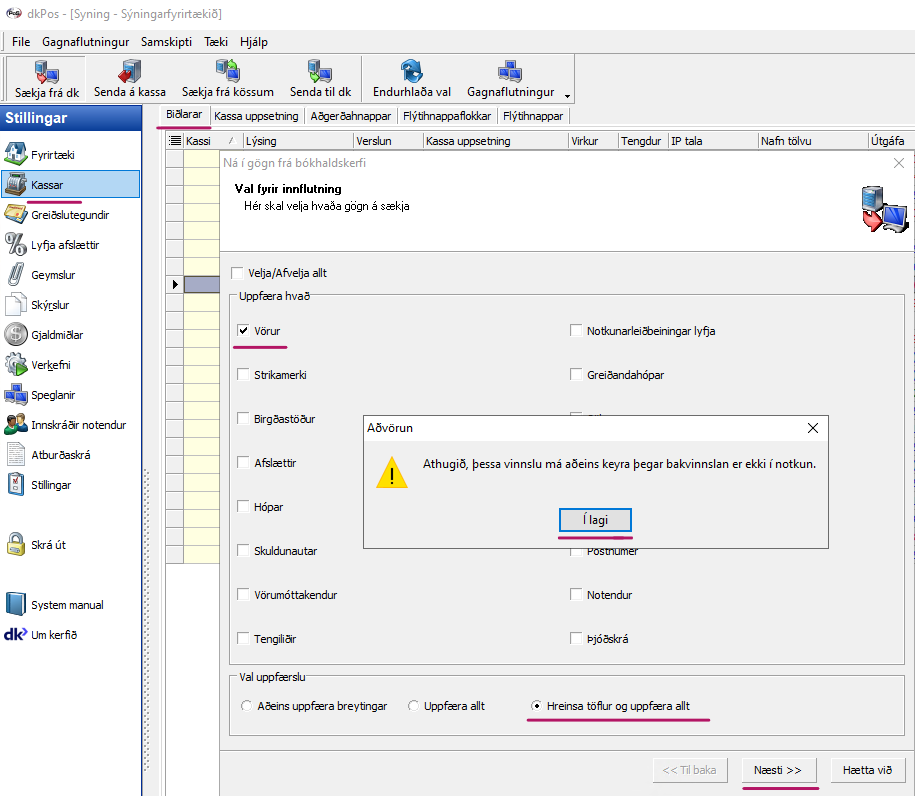Click the Sækja frá dk toolbar icon
Image resolution: width=915 pixels, height=796 pixels.
pyautogui.click(x=46, y=71)
